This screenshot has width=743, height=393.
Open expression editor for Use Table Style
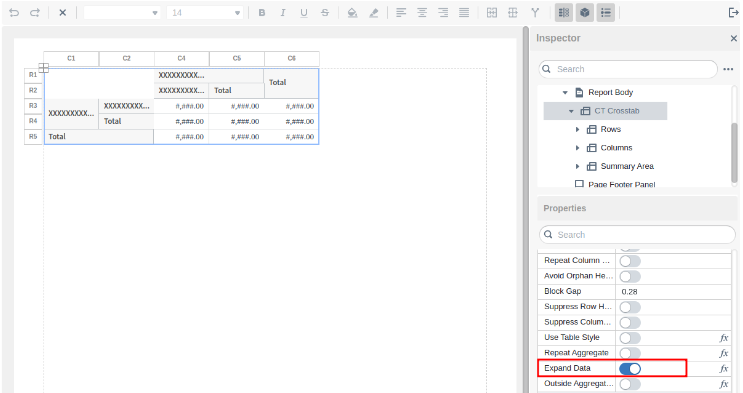point(724,338)
